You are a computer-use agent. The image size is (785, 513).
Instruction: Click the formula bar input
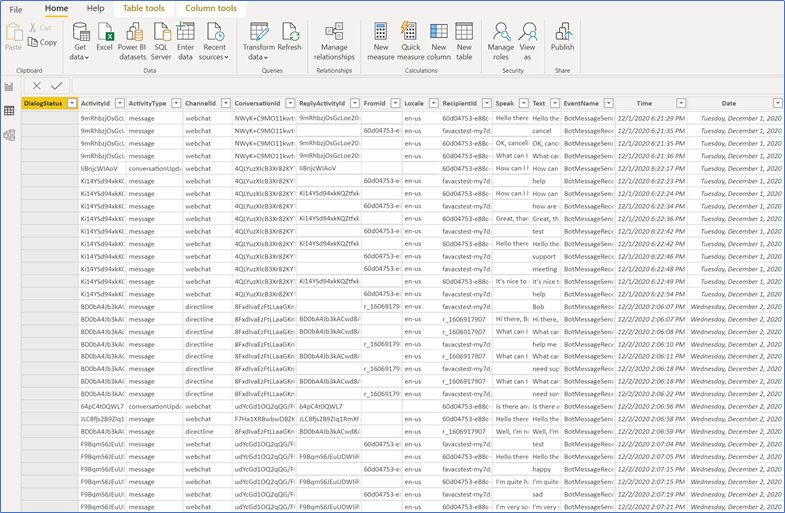[428, 86]
